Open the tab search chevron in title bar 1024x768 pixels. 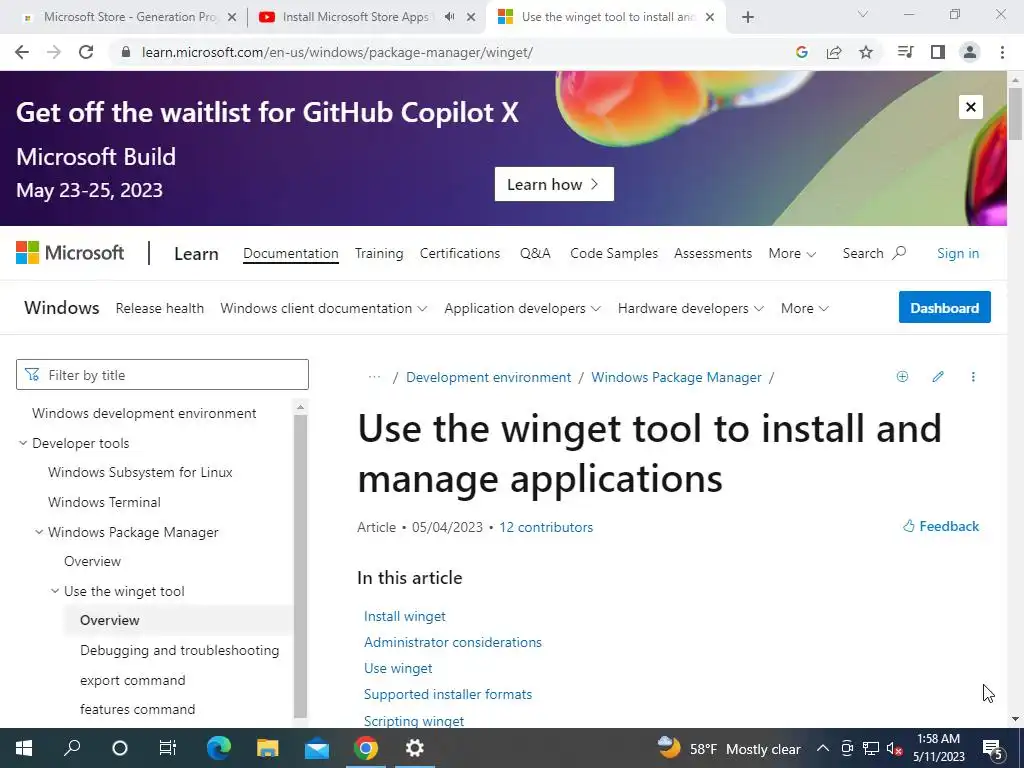(863, 14)
